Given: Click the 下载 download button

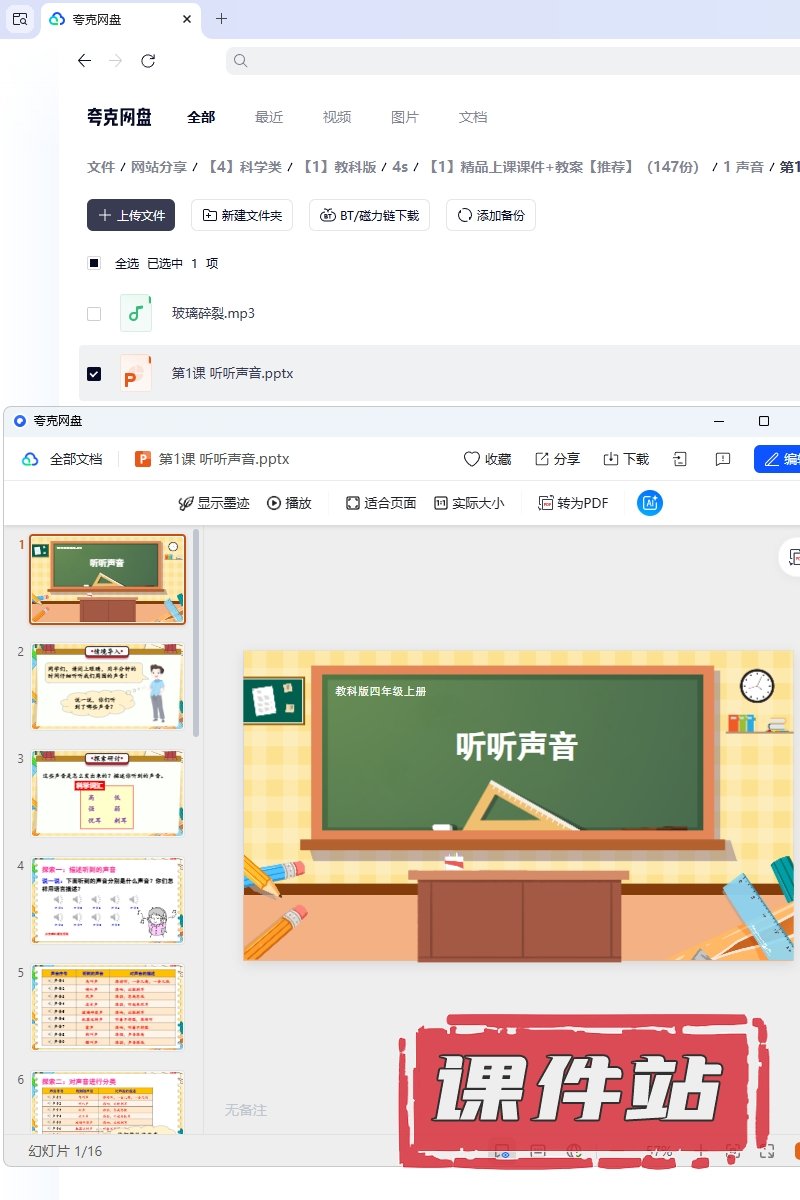Looking at the screenshot, I should coord(626,459).
